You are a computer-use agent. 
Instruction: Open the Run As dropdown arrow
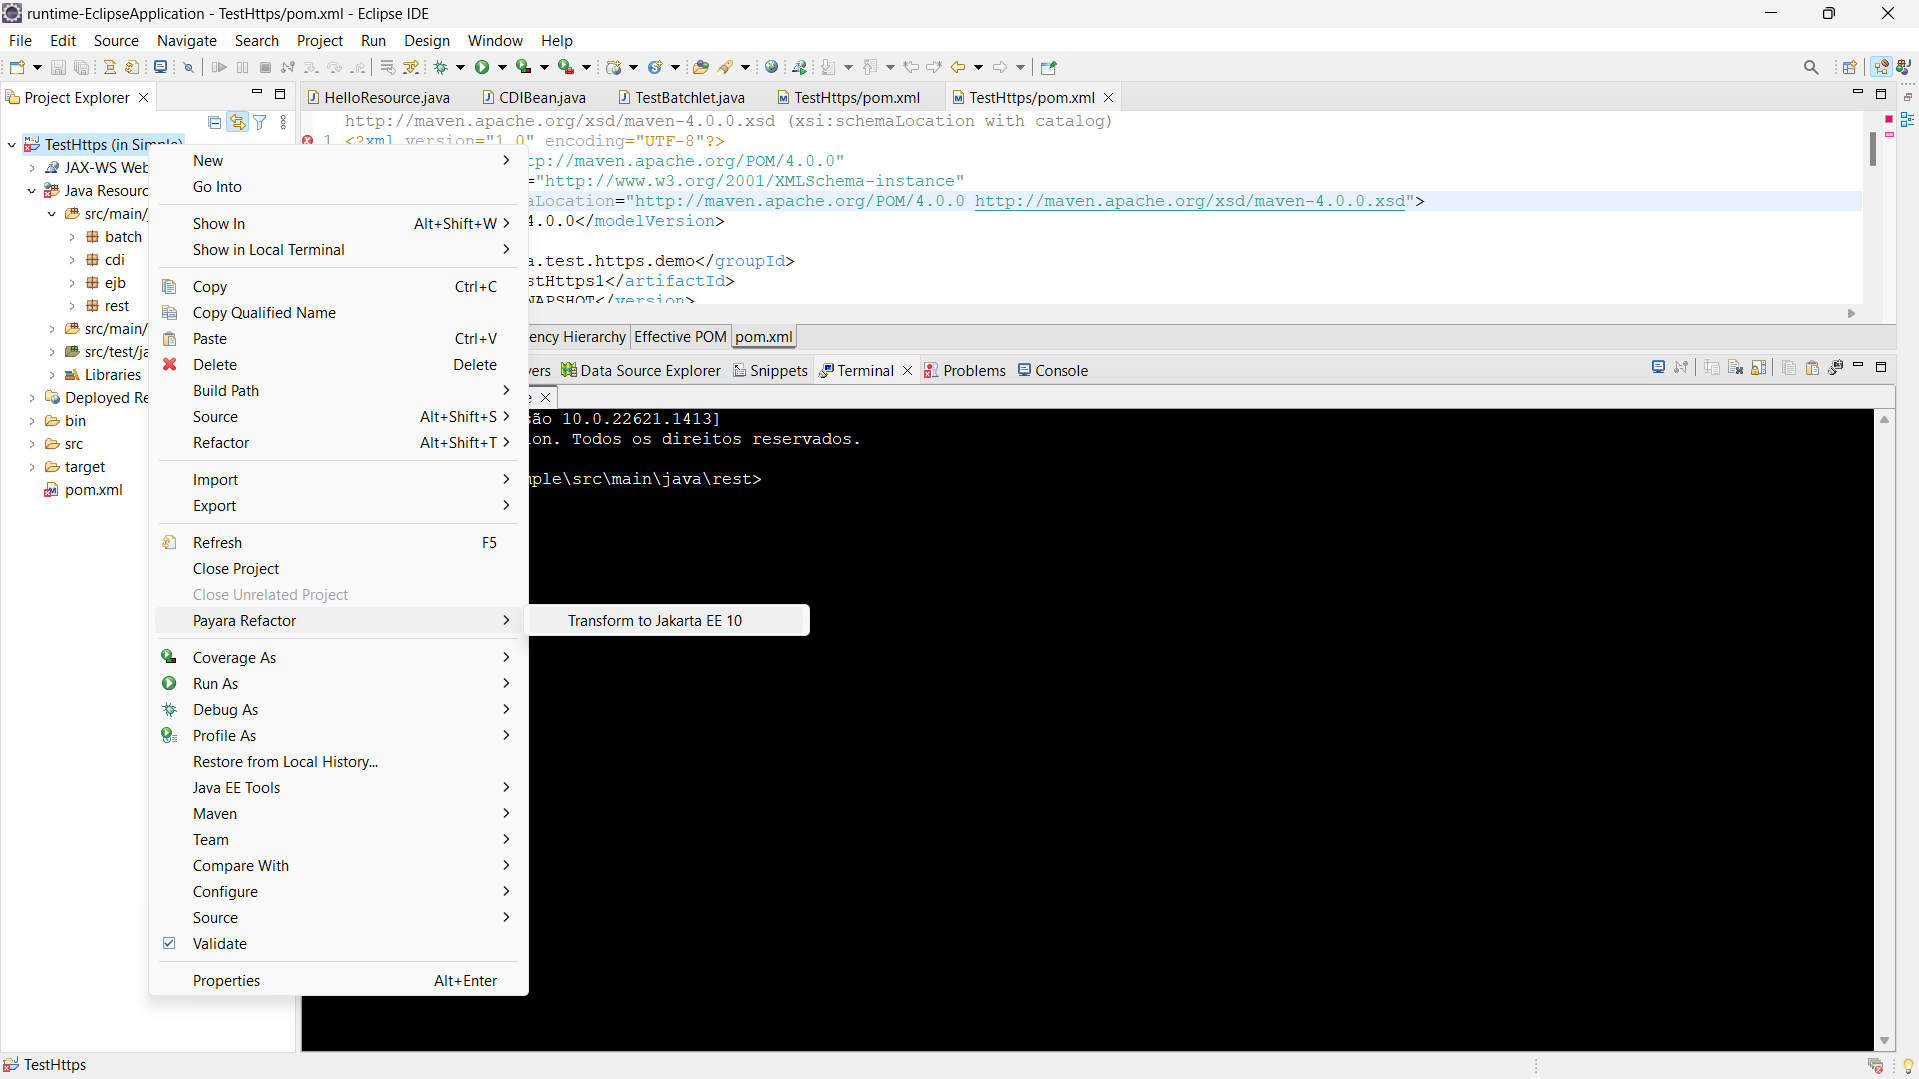(506, 684)
